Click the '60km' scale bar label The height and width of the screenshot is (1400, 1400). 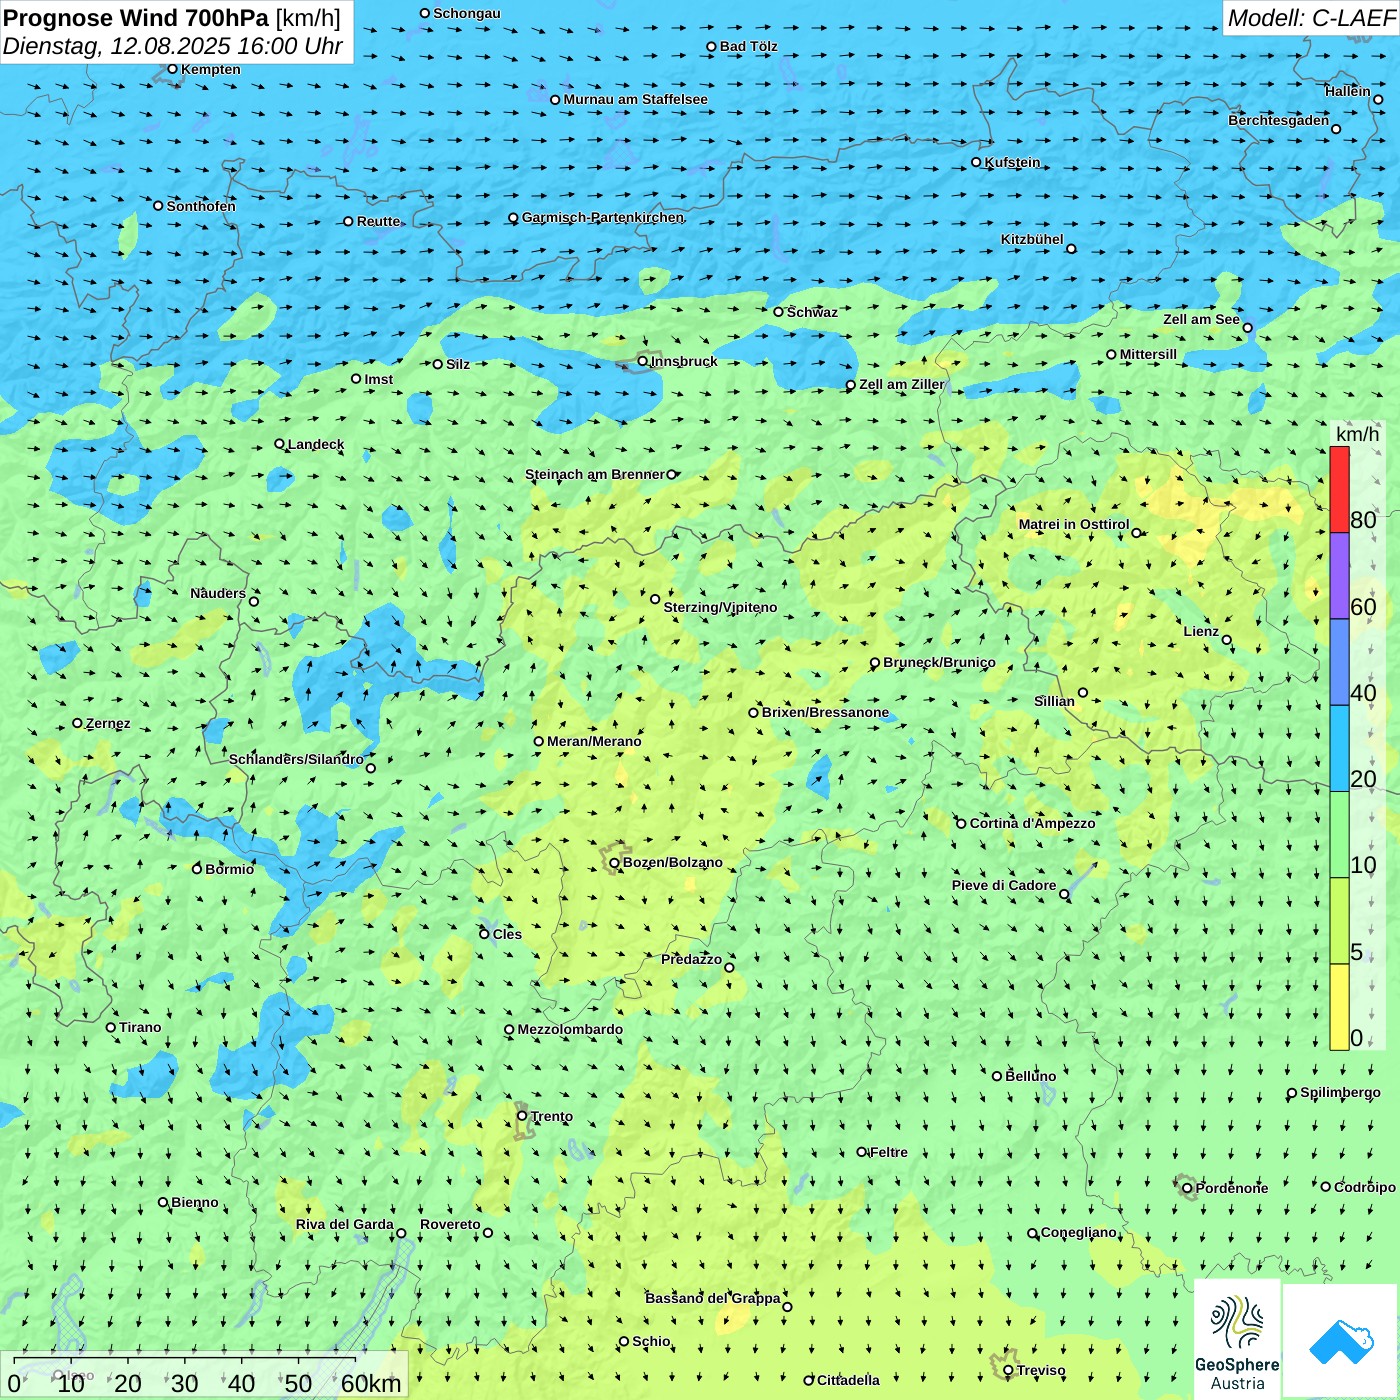[371, 1383]
